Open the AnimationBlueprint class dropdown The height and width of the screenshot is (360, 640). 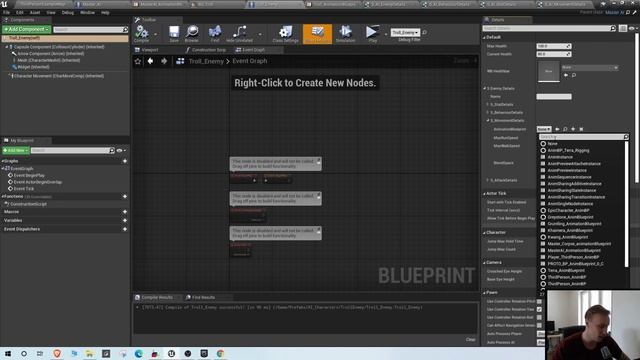544,129
